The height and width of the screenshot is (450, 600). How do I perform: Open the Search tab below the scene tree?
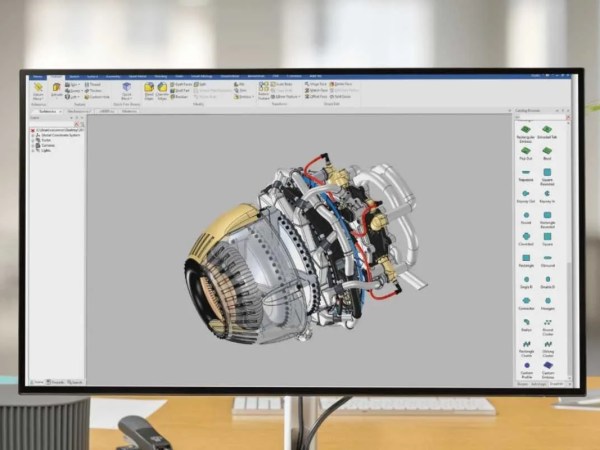(75, 382)
